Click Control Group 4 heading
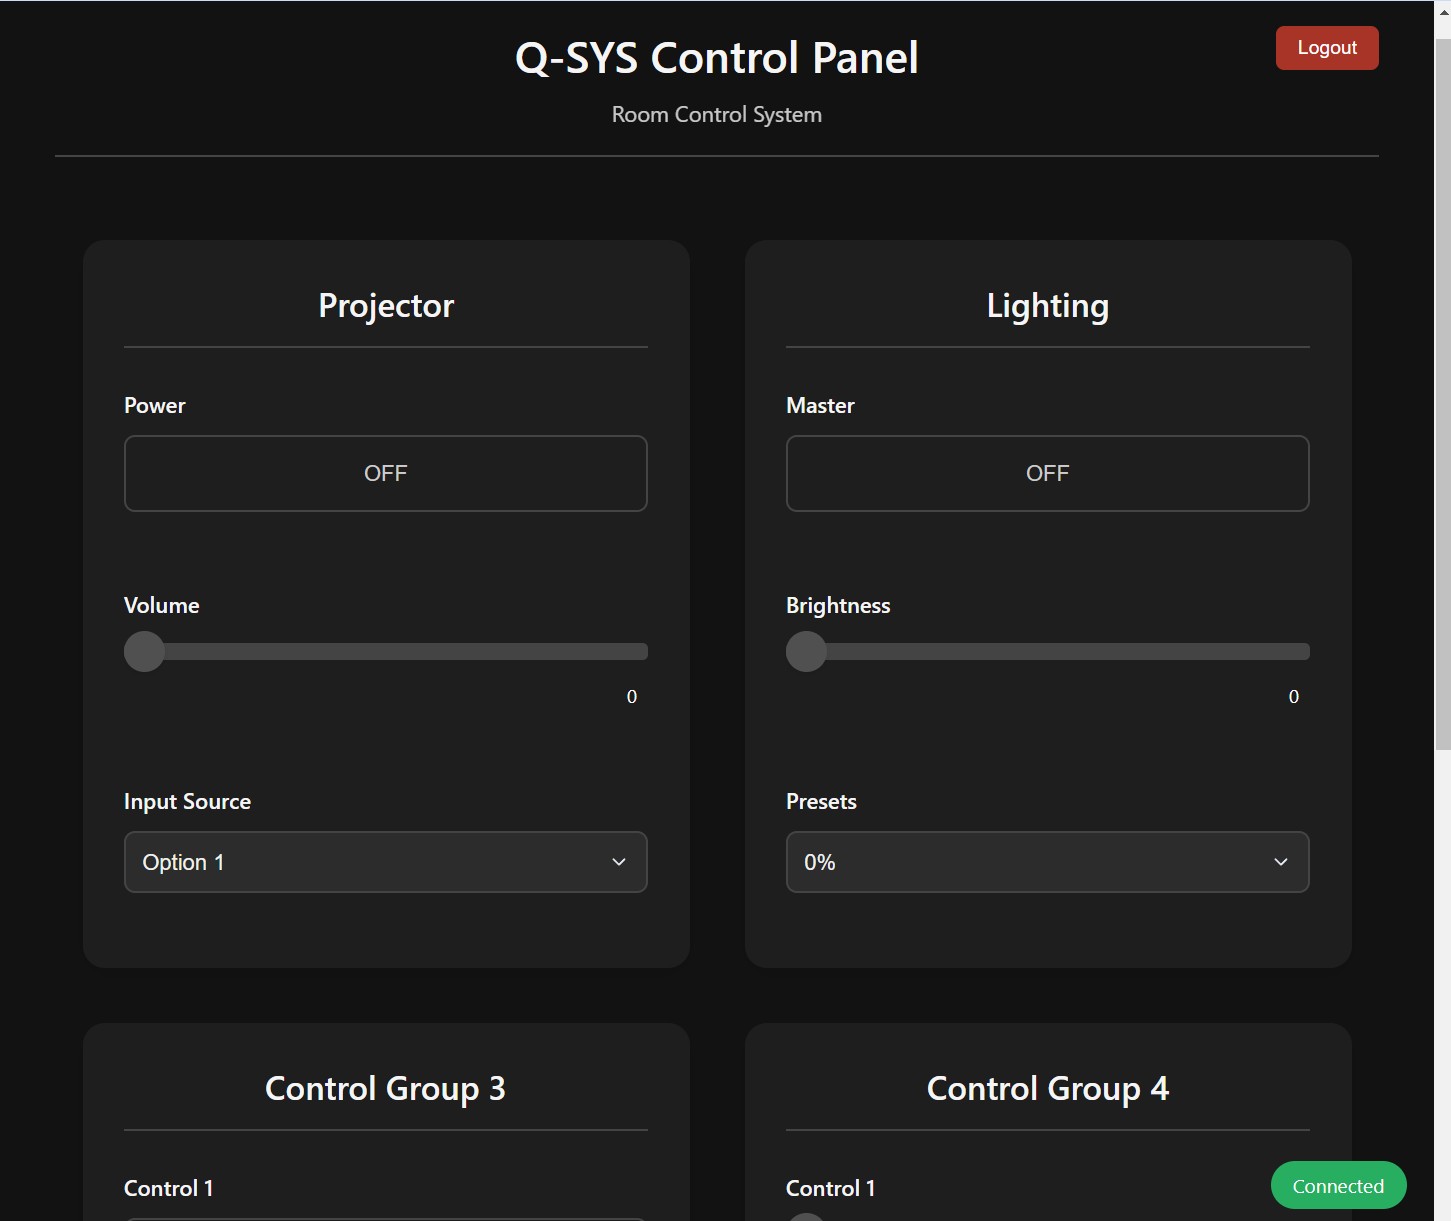The height and width of the screenshot is (1221, 1451). pos(1047,1088)
